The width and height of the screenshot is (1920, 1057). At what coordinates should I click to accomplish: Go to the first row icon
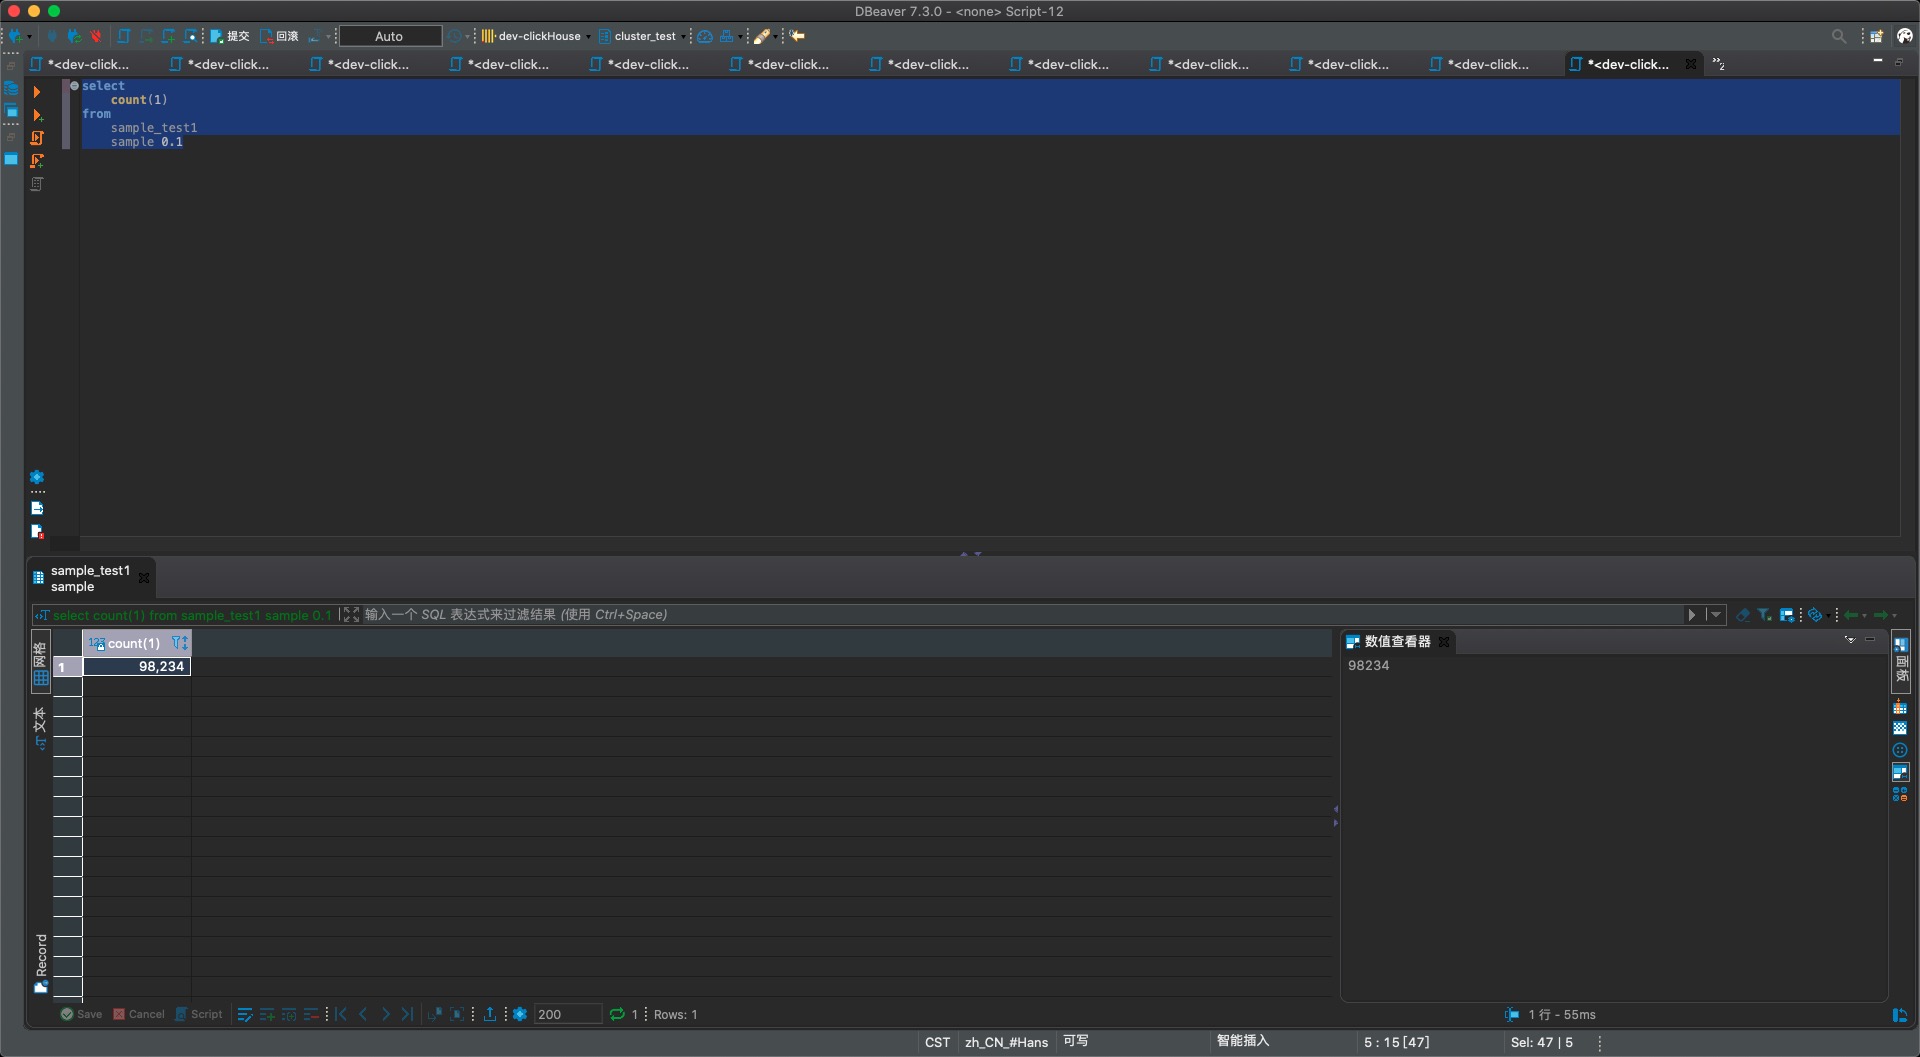pyautogui.click(x=341, y=1014)
